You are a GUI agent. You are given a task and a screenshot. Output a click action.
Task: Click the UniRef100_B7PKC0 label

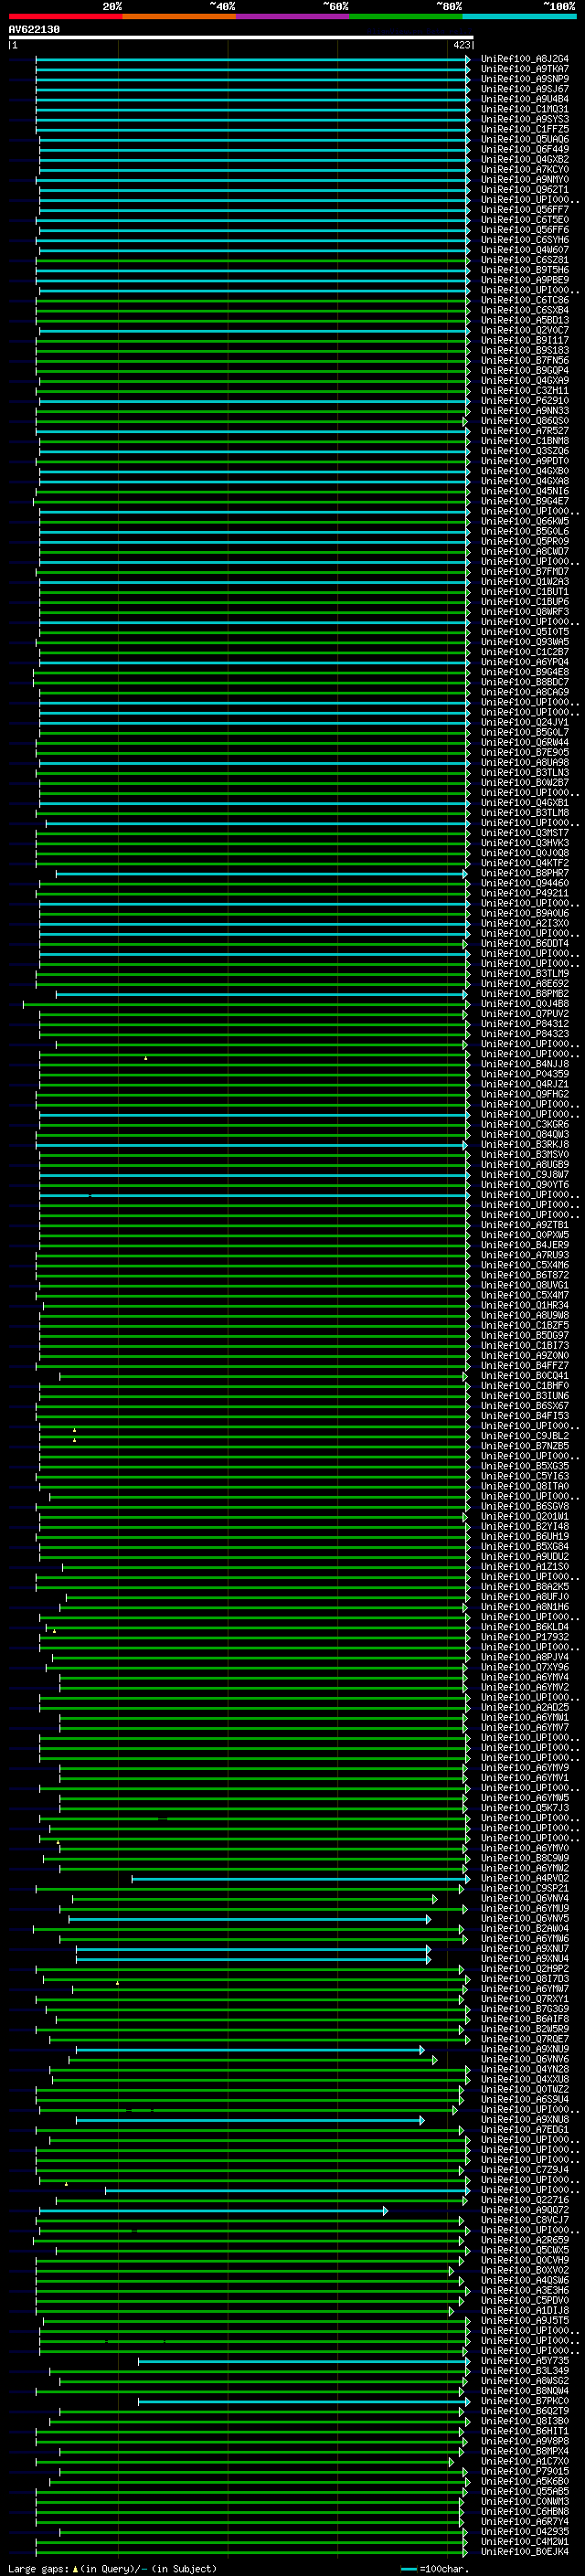click(525, 2401)
